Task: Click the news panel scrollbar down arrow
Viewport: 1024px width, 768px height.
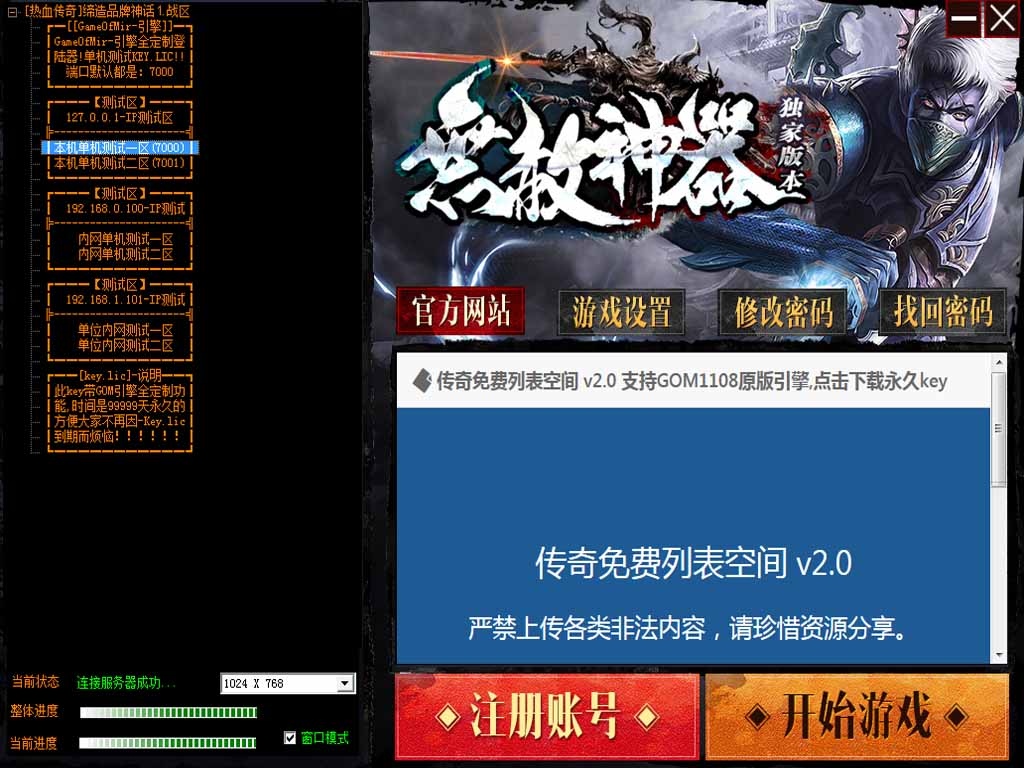Action: pos(999,655)
